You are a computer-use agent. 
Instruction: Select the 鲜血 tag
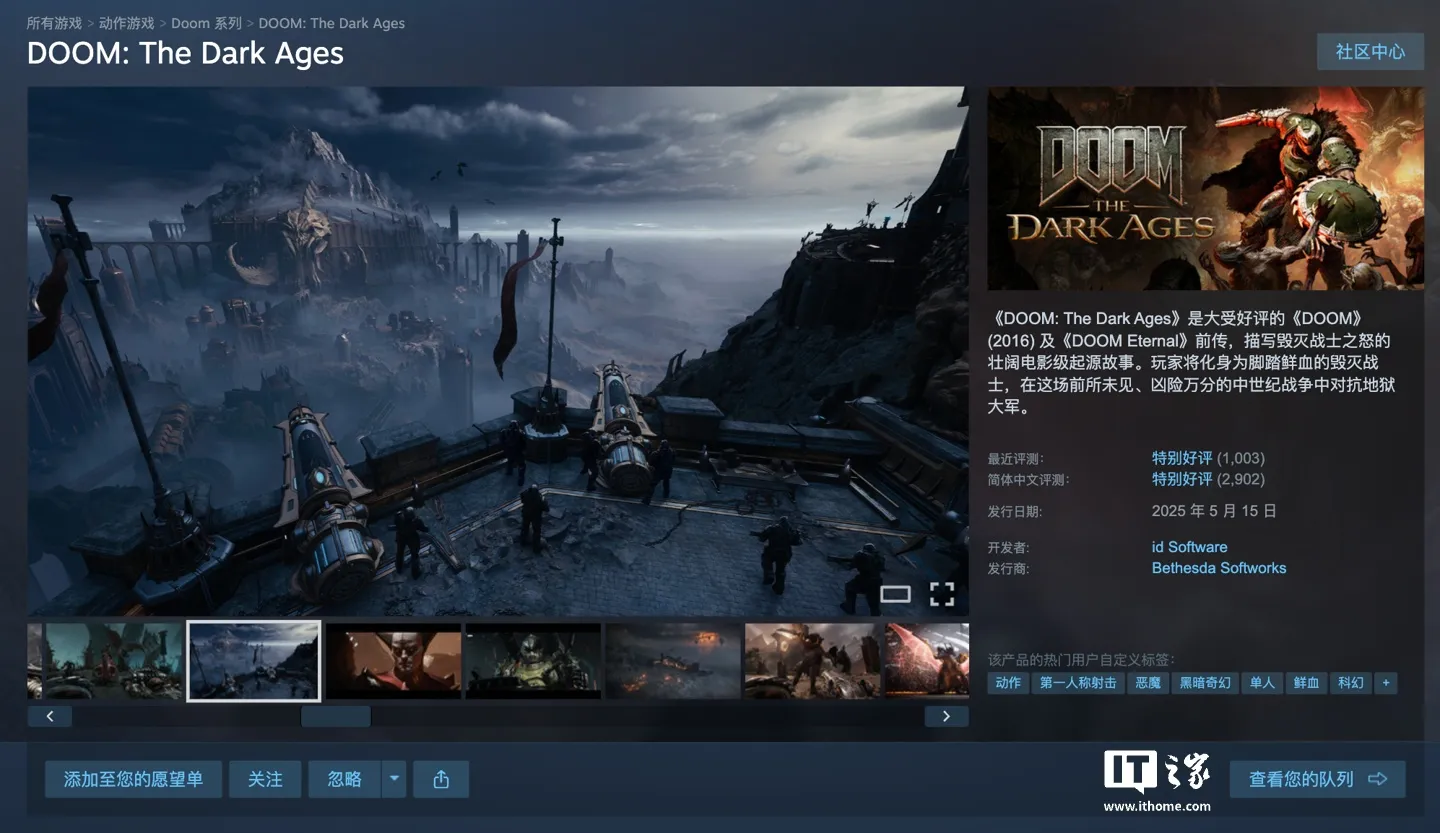pyautogui.click(x=1306, y=683)
